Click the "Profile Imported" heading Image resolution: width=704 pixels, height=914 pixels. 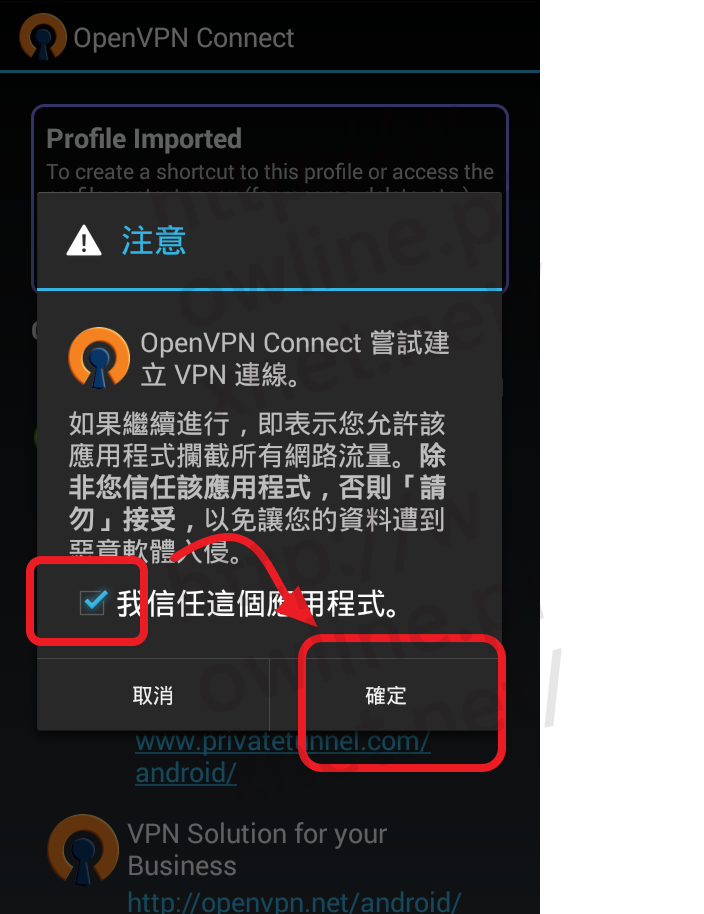coord(144,139)
